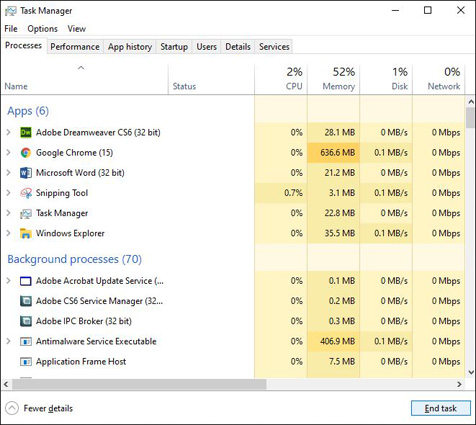Click Snipping Tool's 0.7% CPU value
The image size is (476, 425).
pos(293,193)
